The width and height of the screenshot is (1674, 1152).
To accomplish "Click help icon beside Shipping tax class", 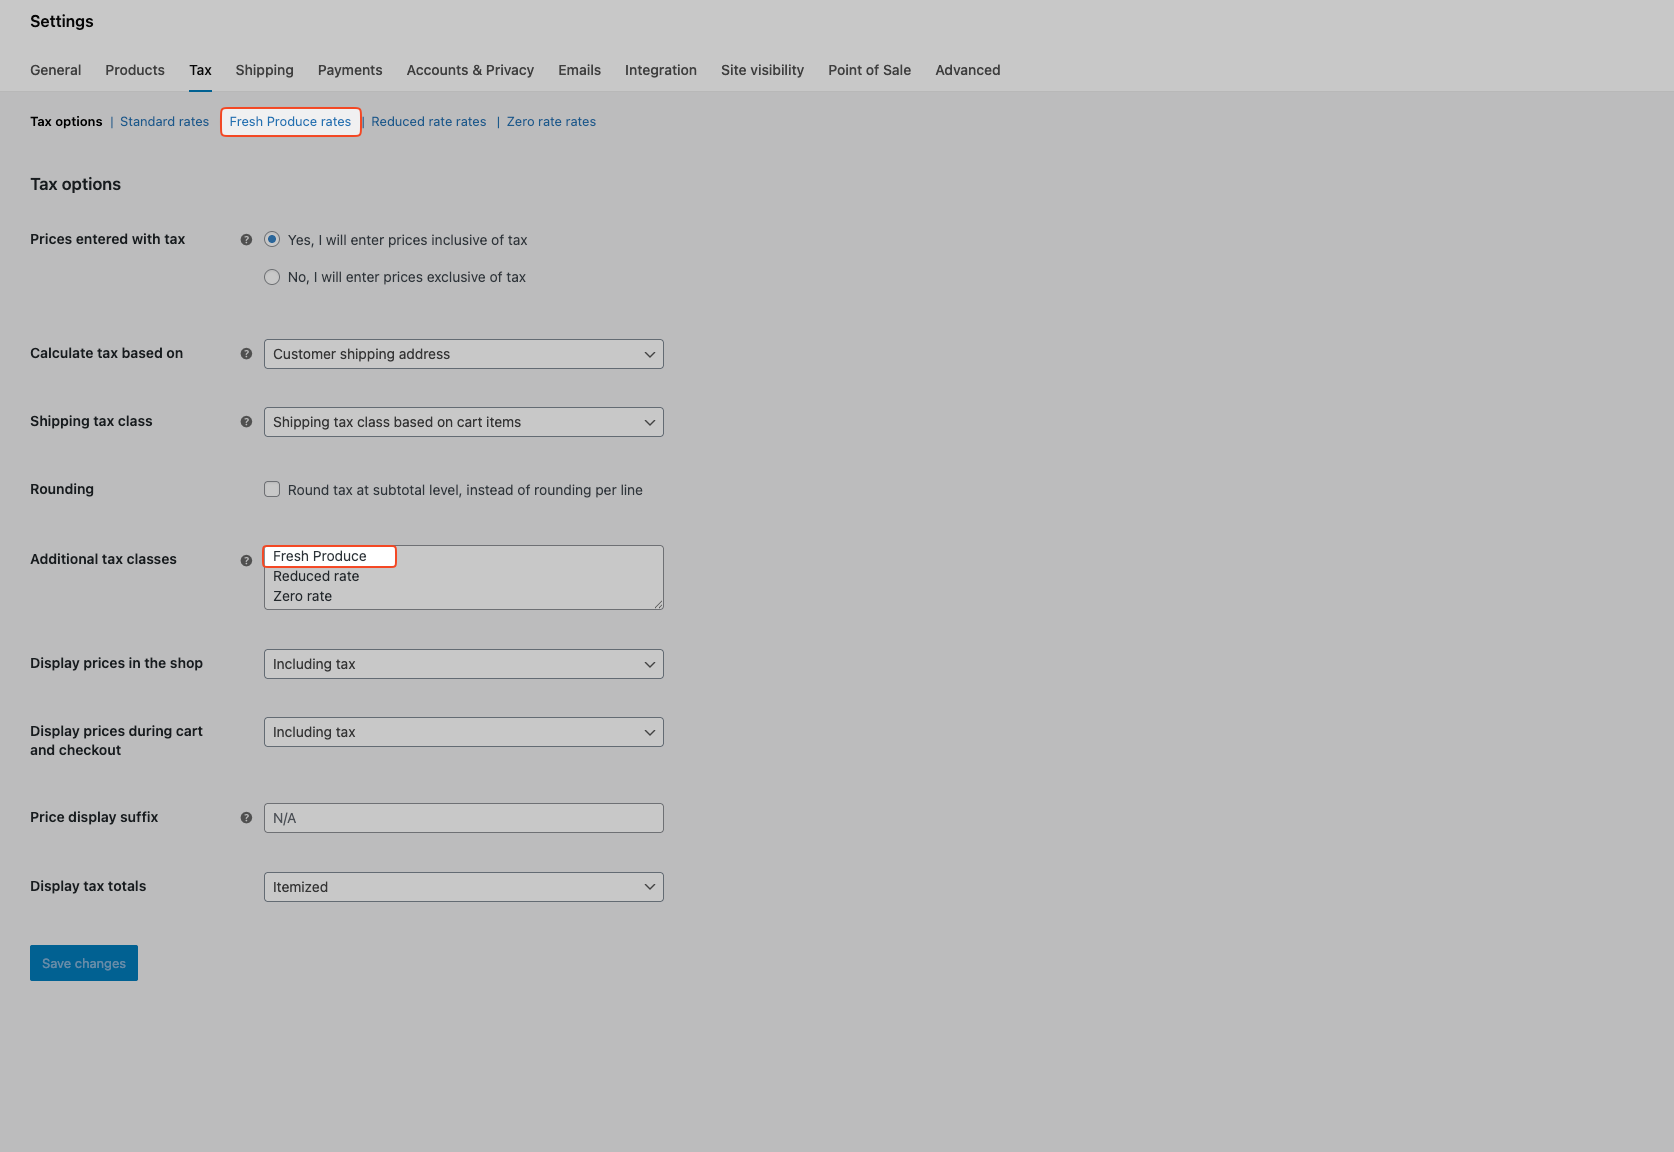I will (x=246, y=422).
